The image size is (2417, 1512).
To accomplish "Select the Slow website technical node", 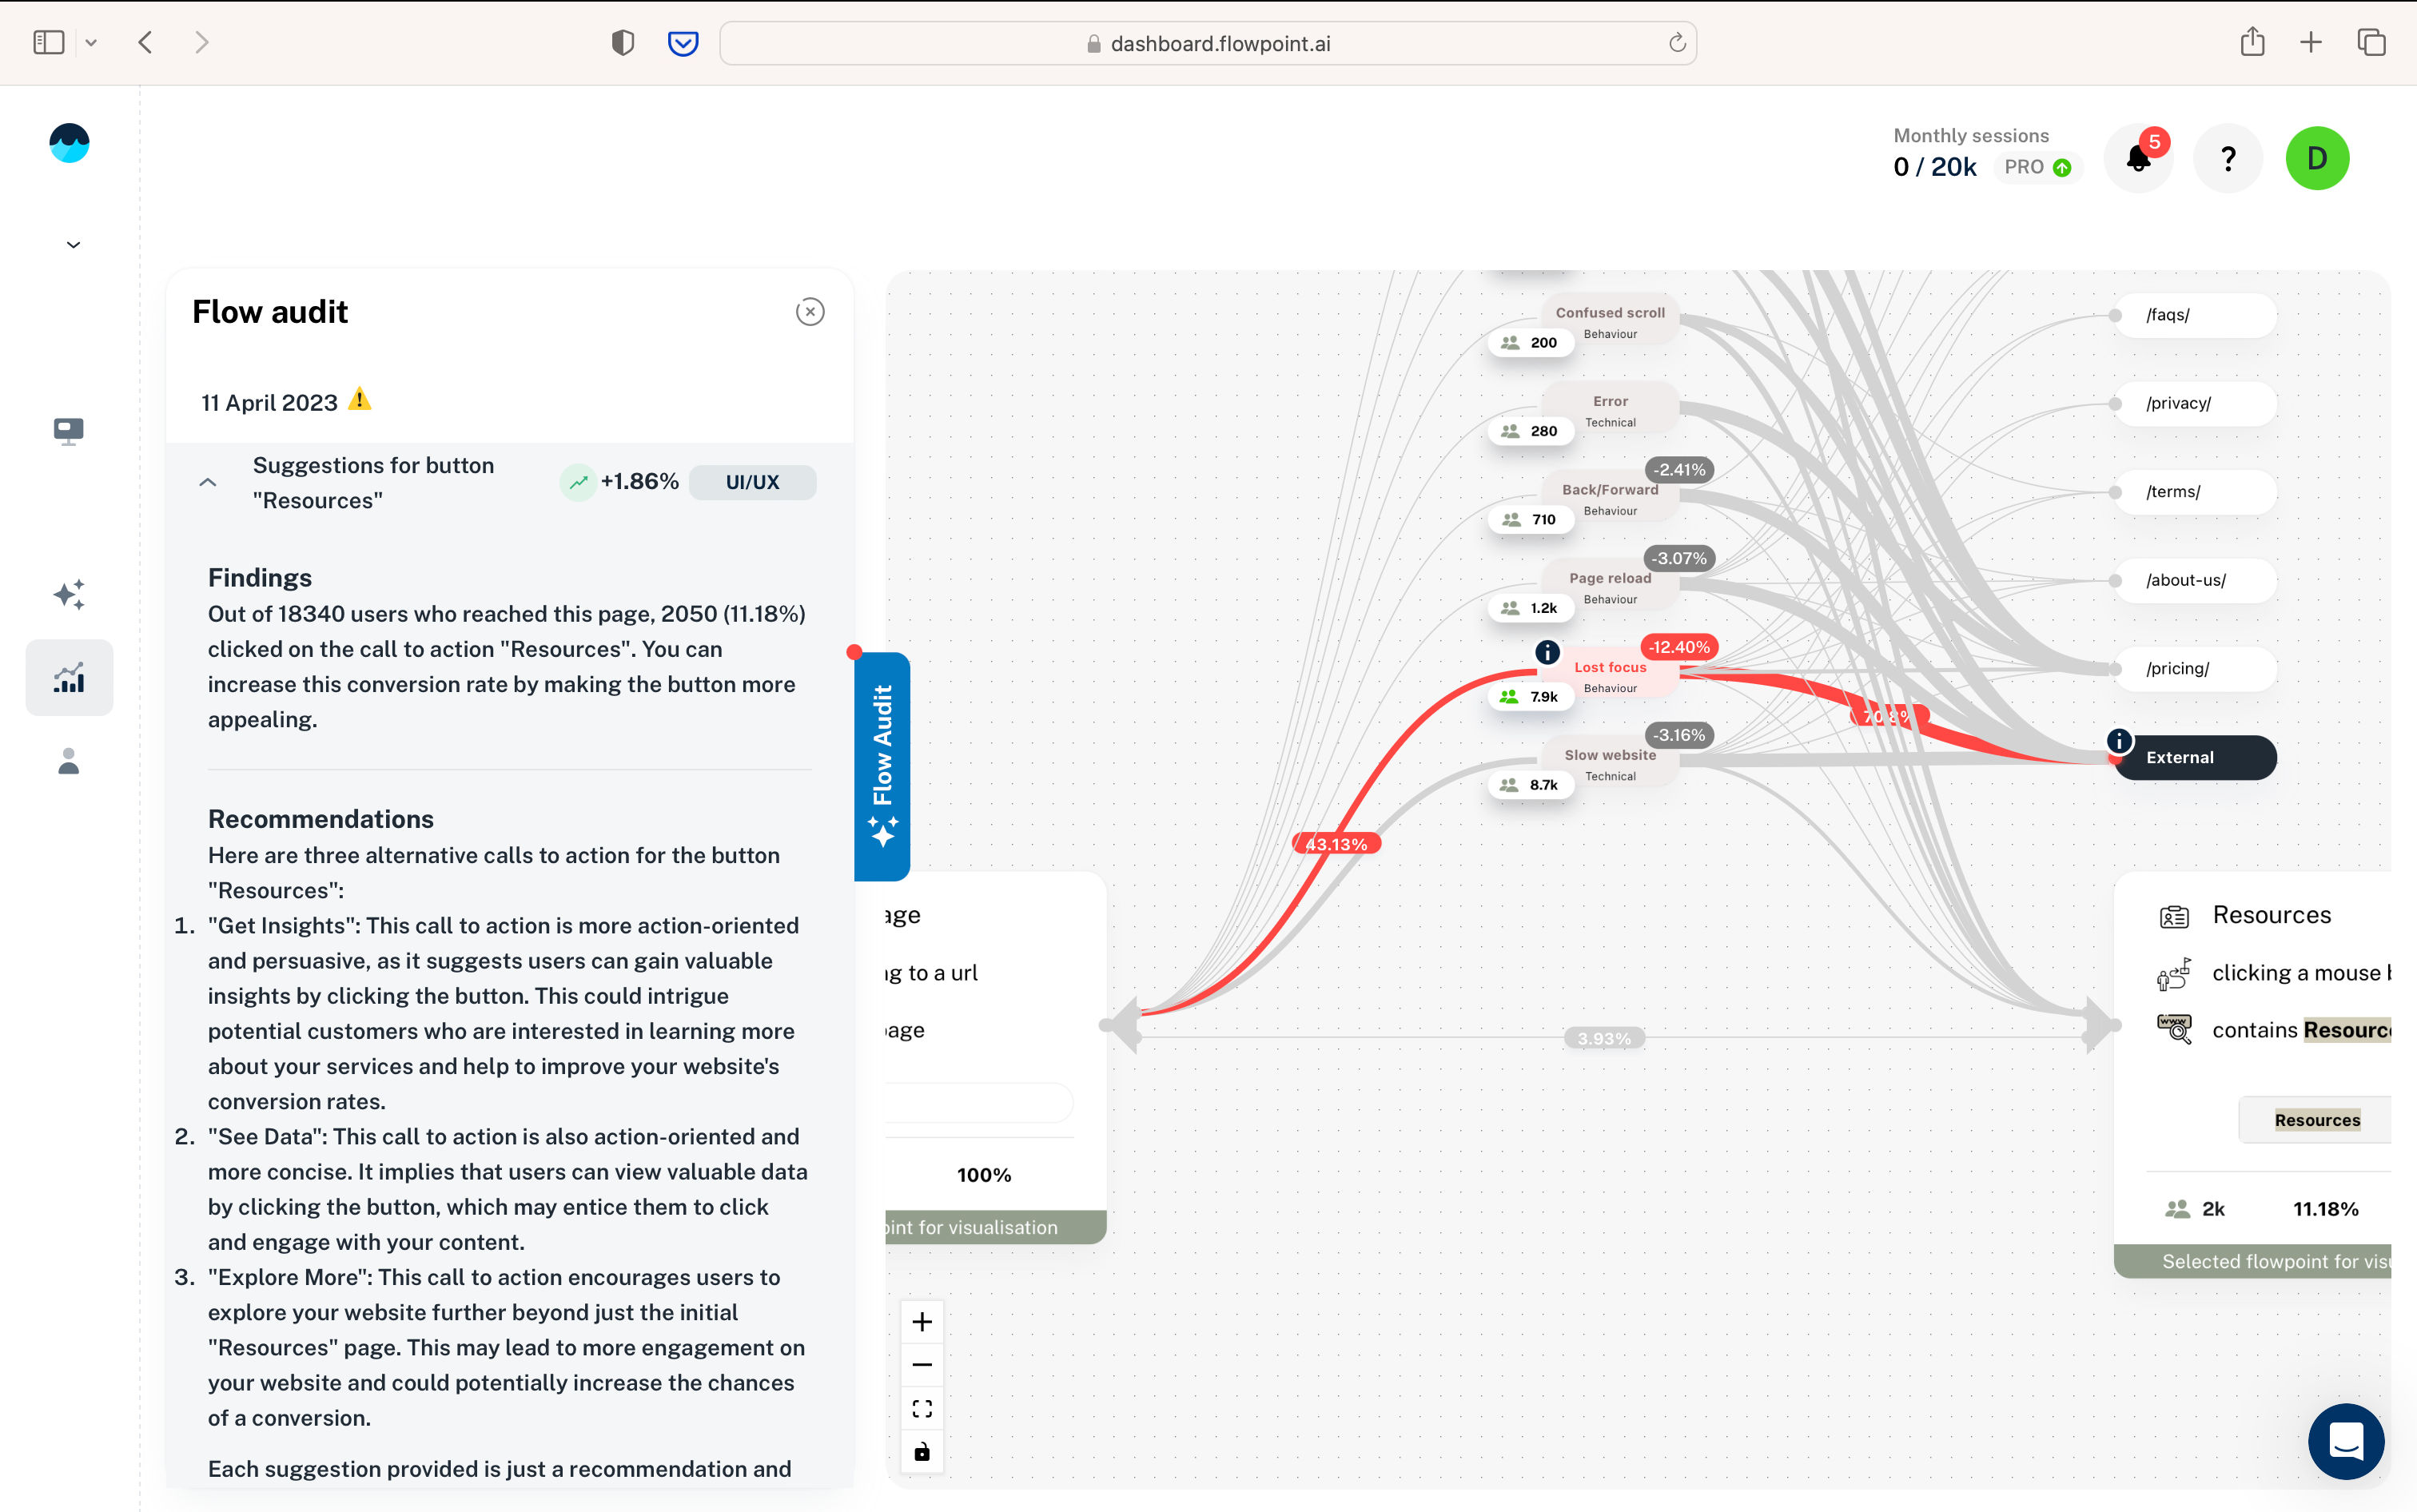I will pyautogui.click(x=1610, y=764).
